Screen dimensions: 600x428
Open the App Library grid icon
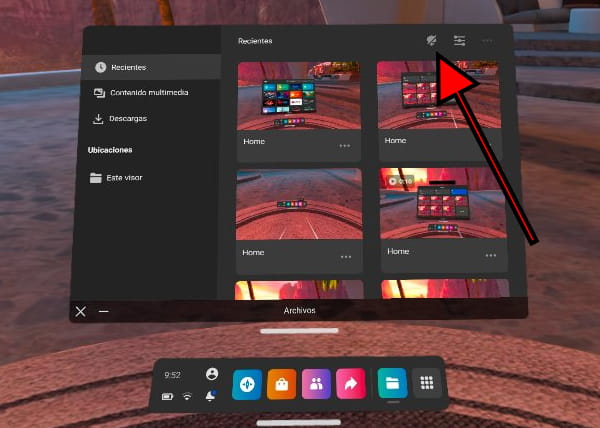tap(427, 382)
